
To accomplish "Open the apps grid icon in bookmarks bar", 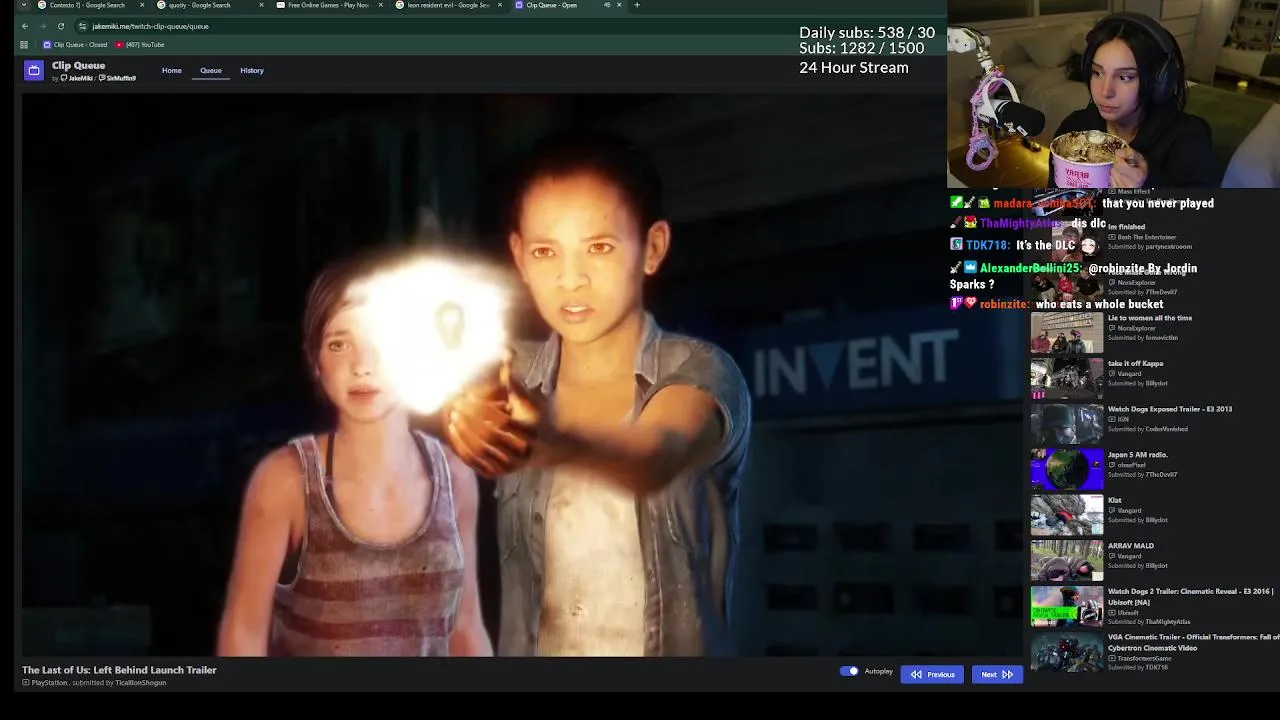I will pos(24,45).
